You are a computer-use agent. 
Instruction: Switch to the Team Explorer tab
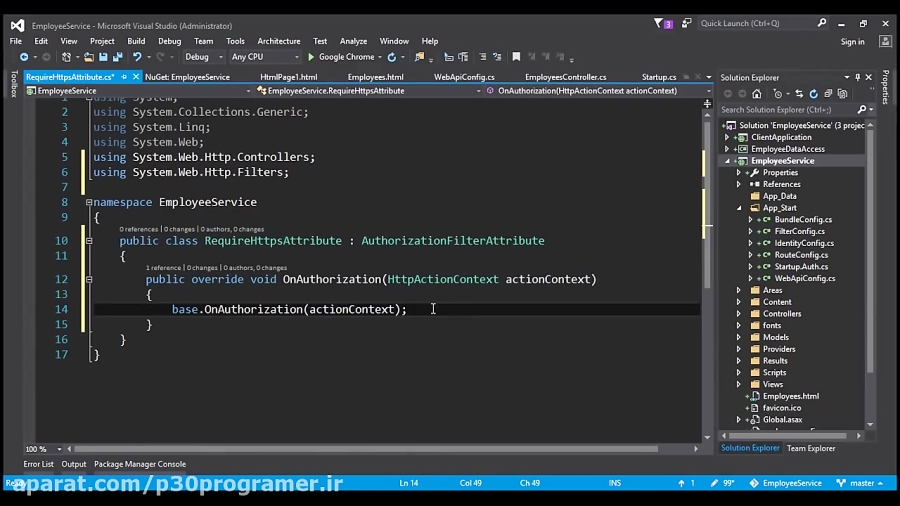811,449
